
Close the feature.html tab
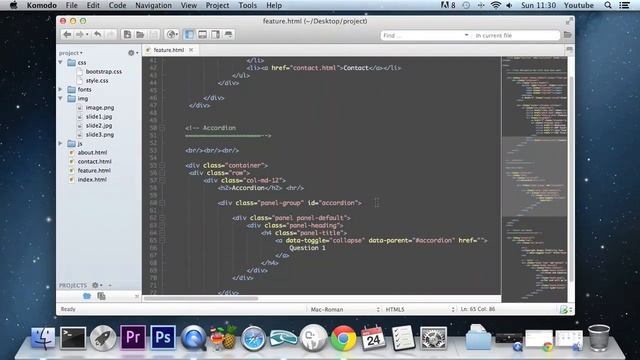tap(191, 50)
